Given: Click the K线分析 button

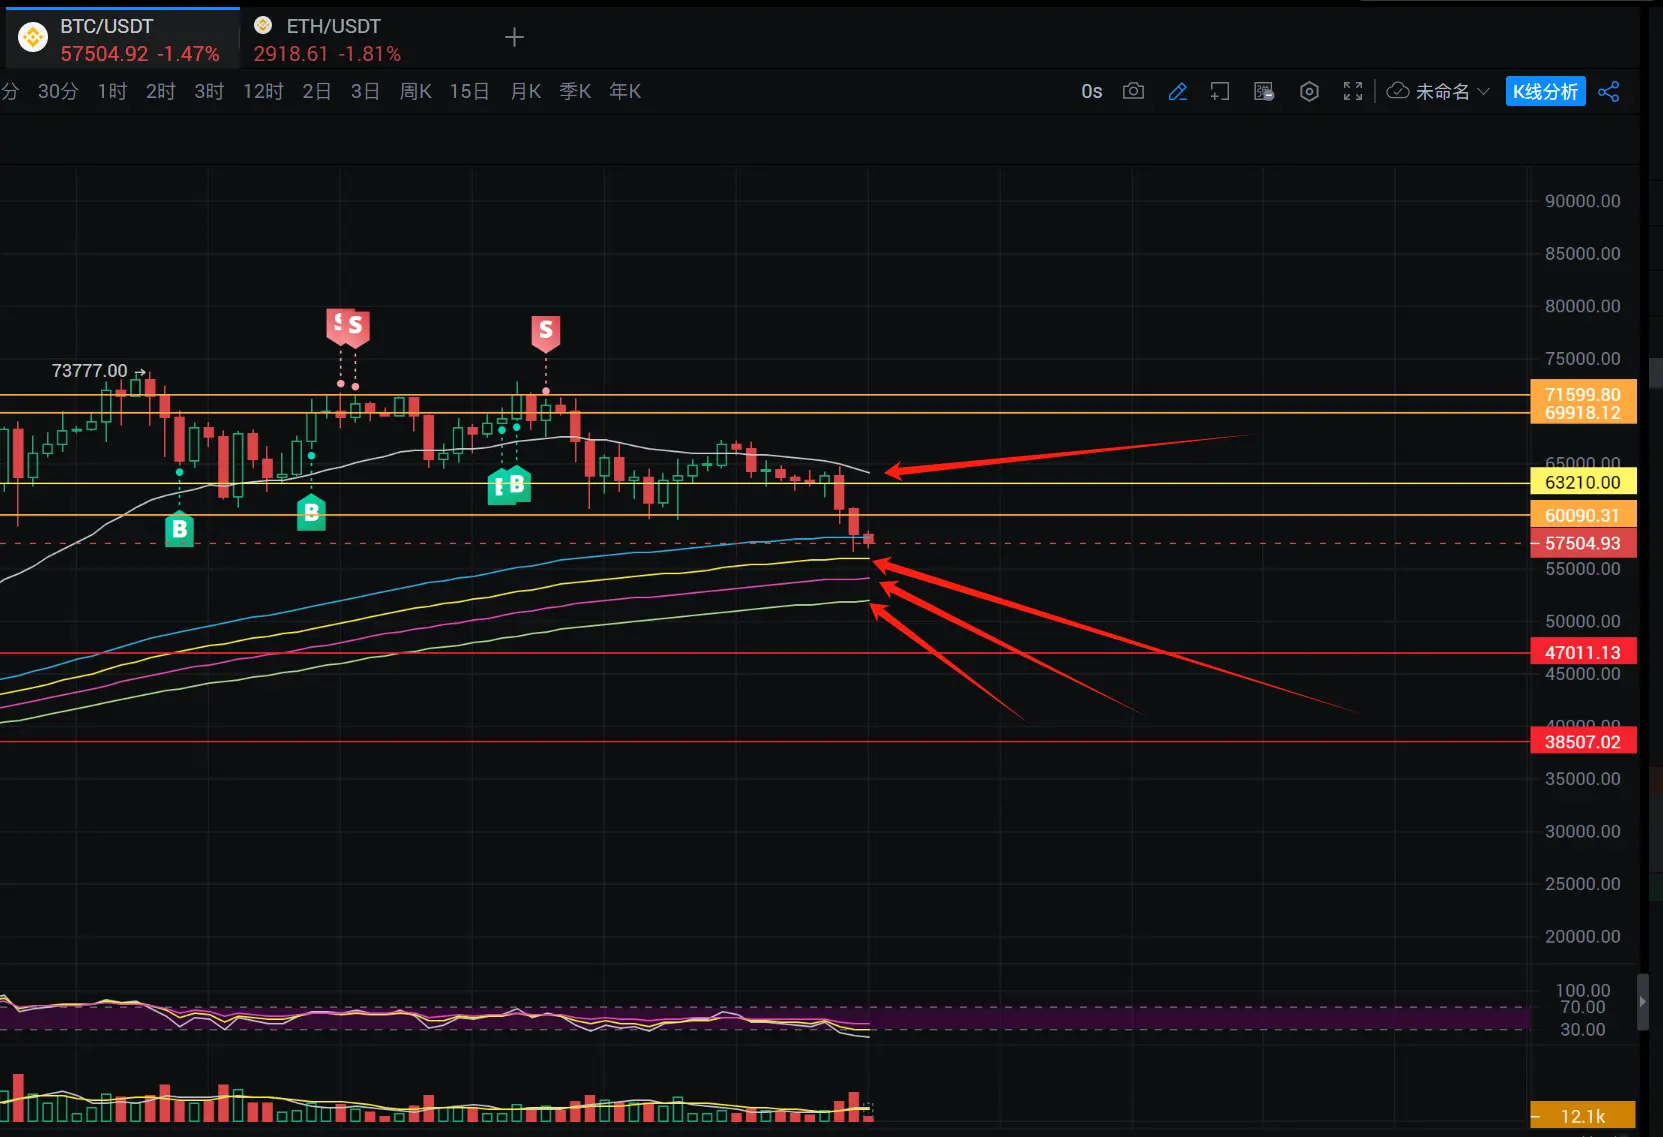Looking at the screenshot, I should point(1545,91).
